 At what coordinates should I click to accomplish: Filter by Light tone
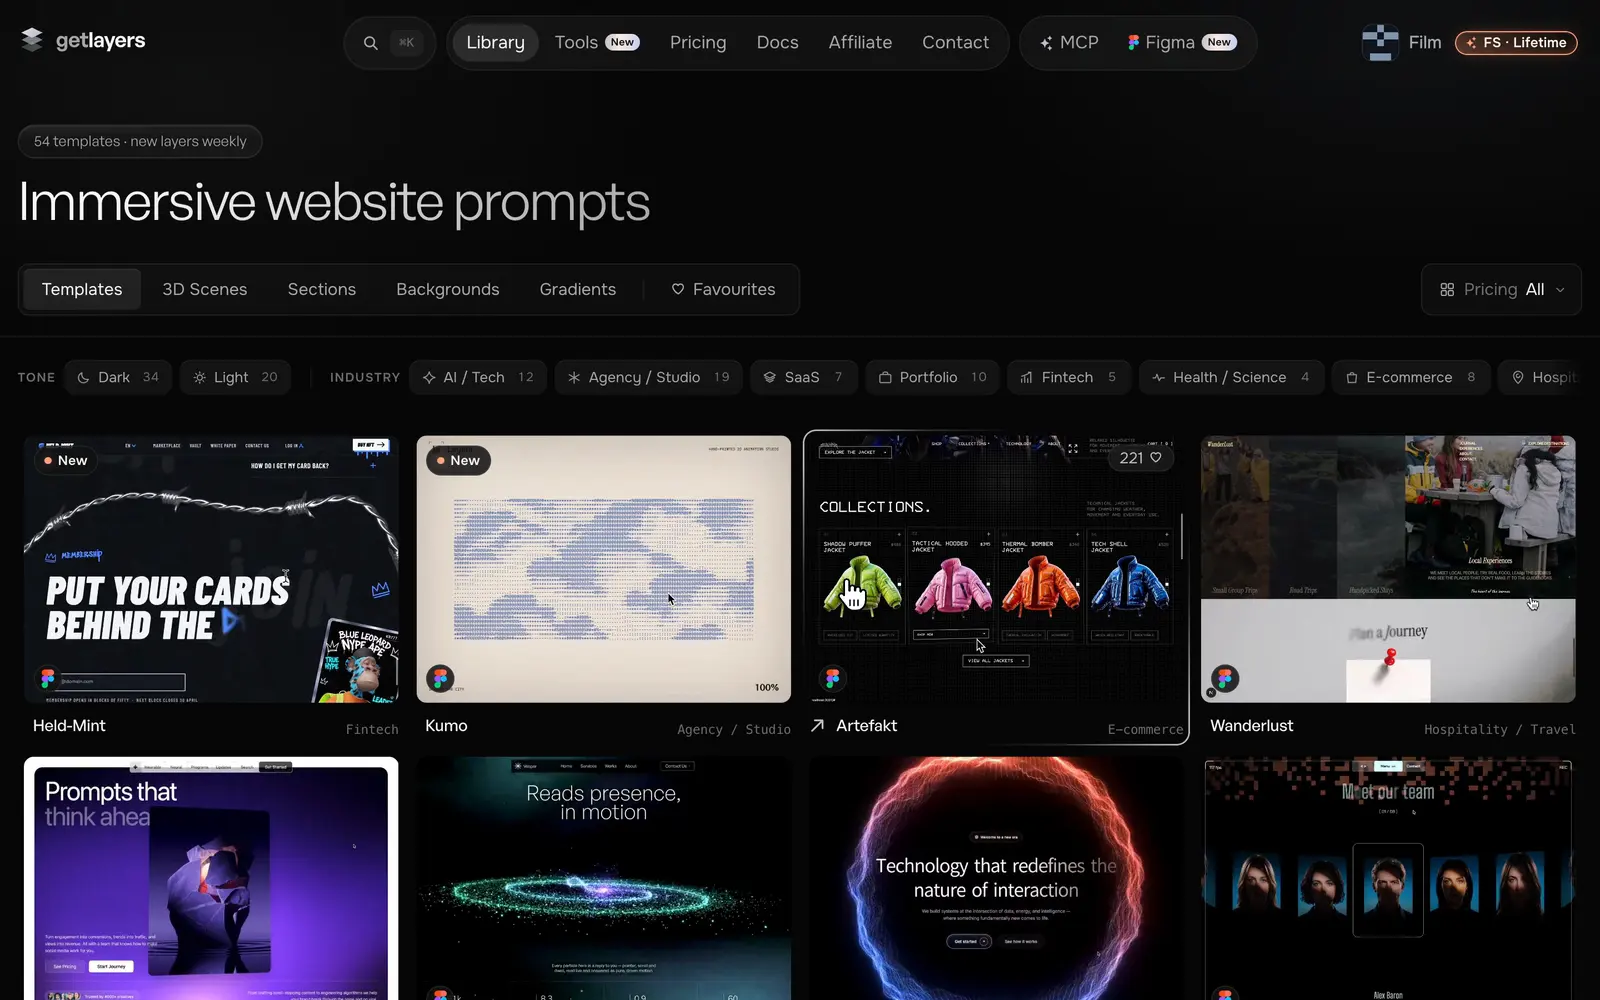(235, 377)
